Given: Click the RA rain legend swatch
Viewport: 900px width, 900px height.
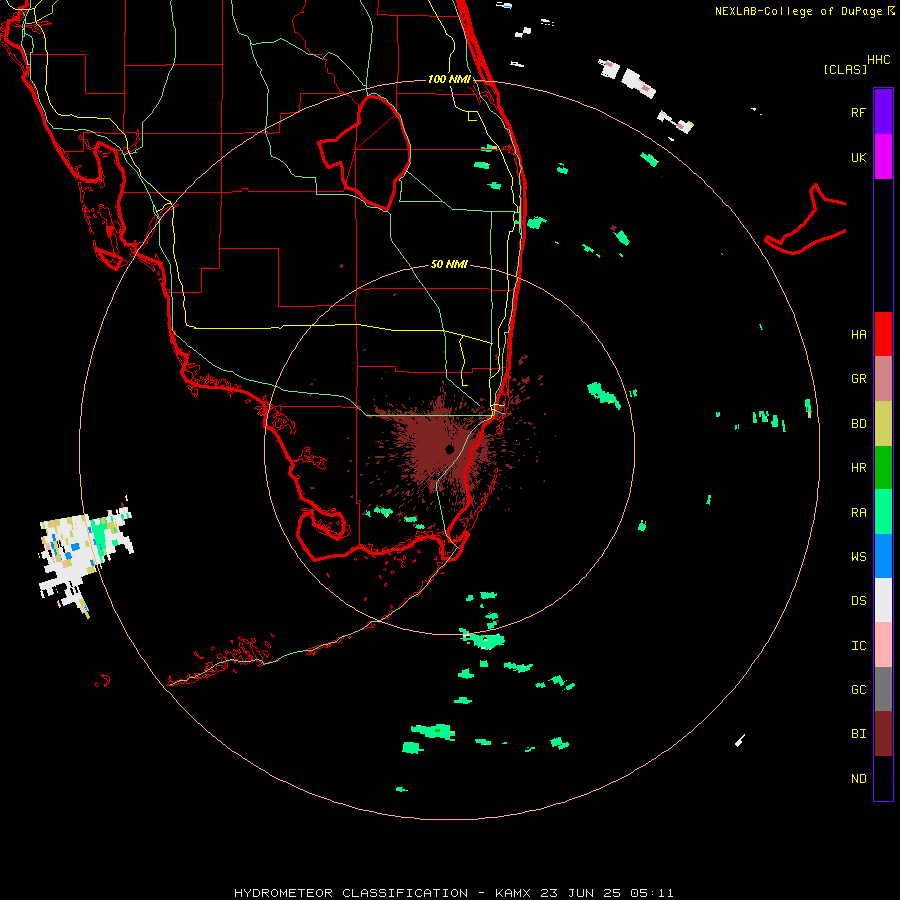Looking at the screenshot, I should (x=883, y=512).
